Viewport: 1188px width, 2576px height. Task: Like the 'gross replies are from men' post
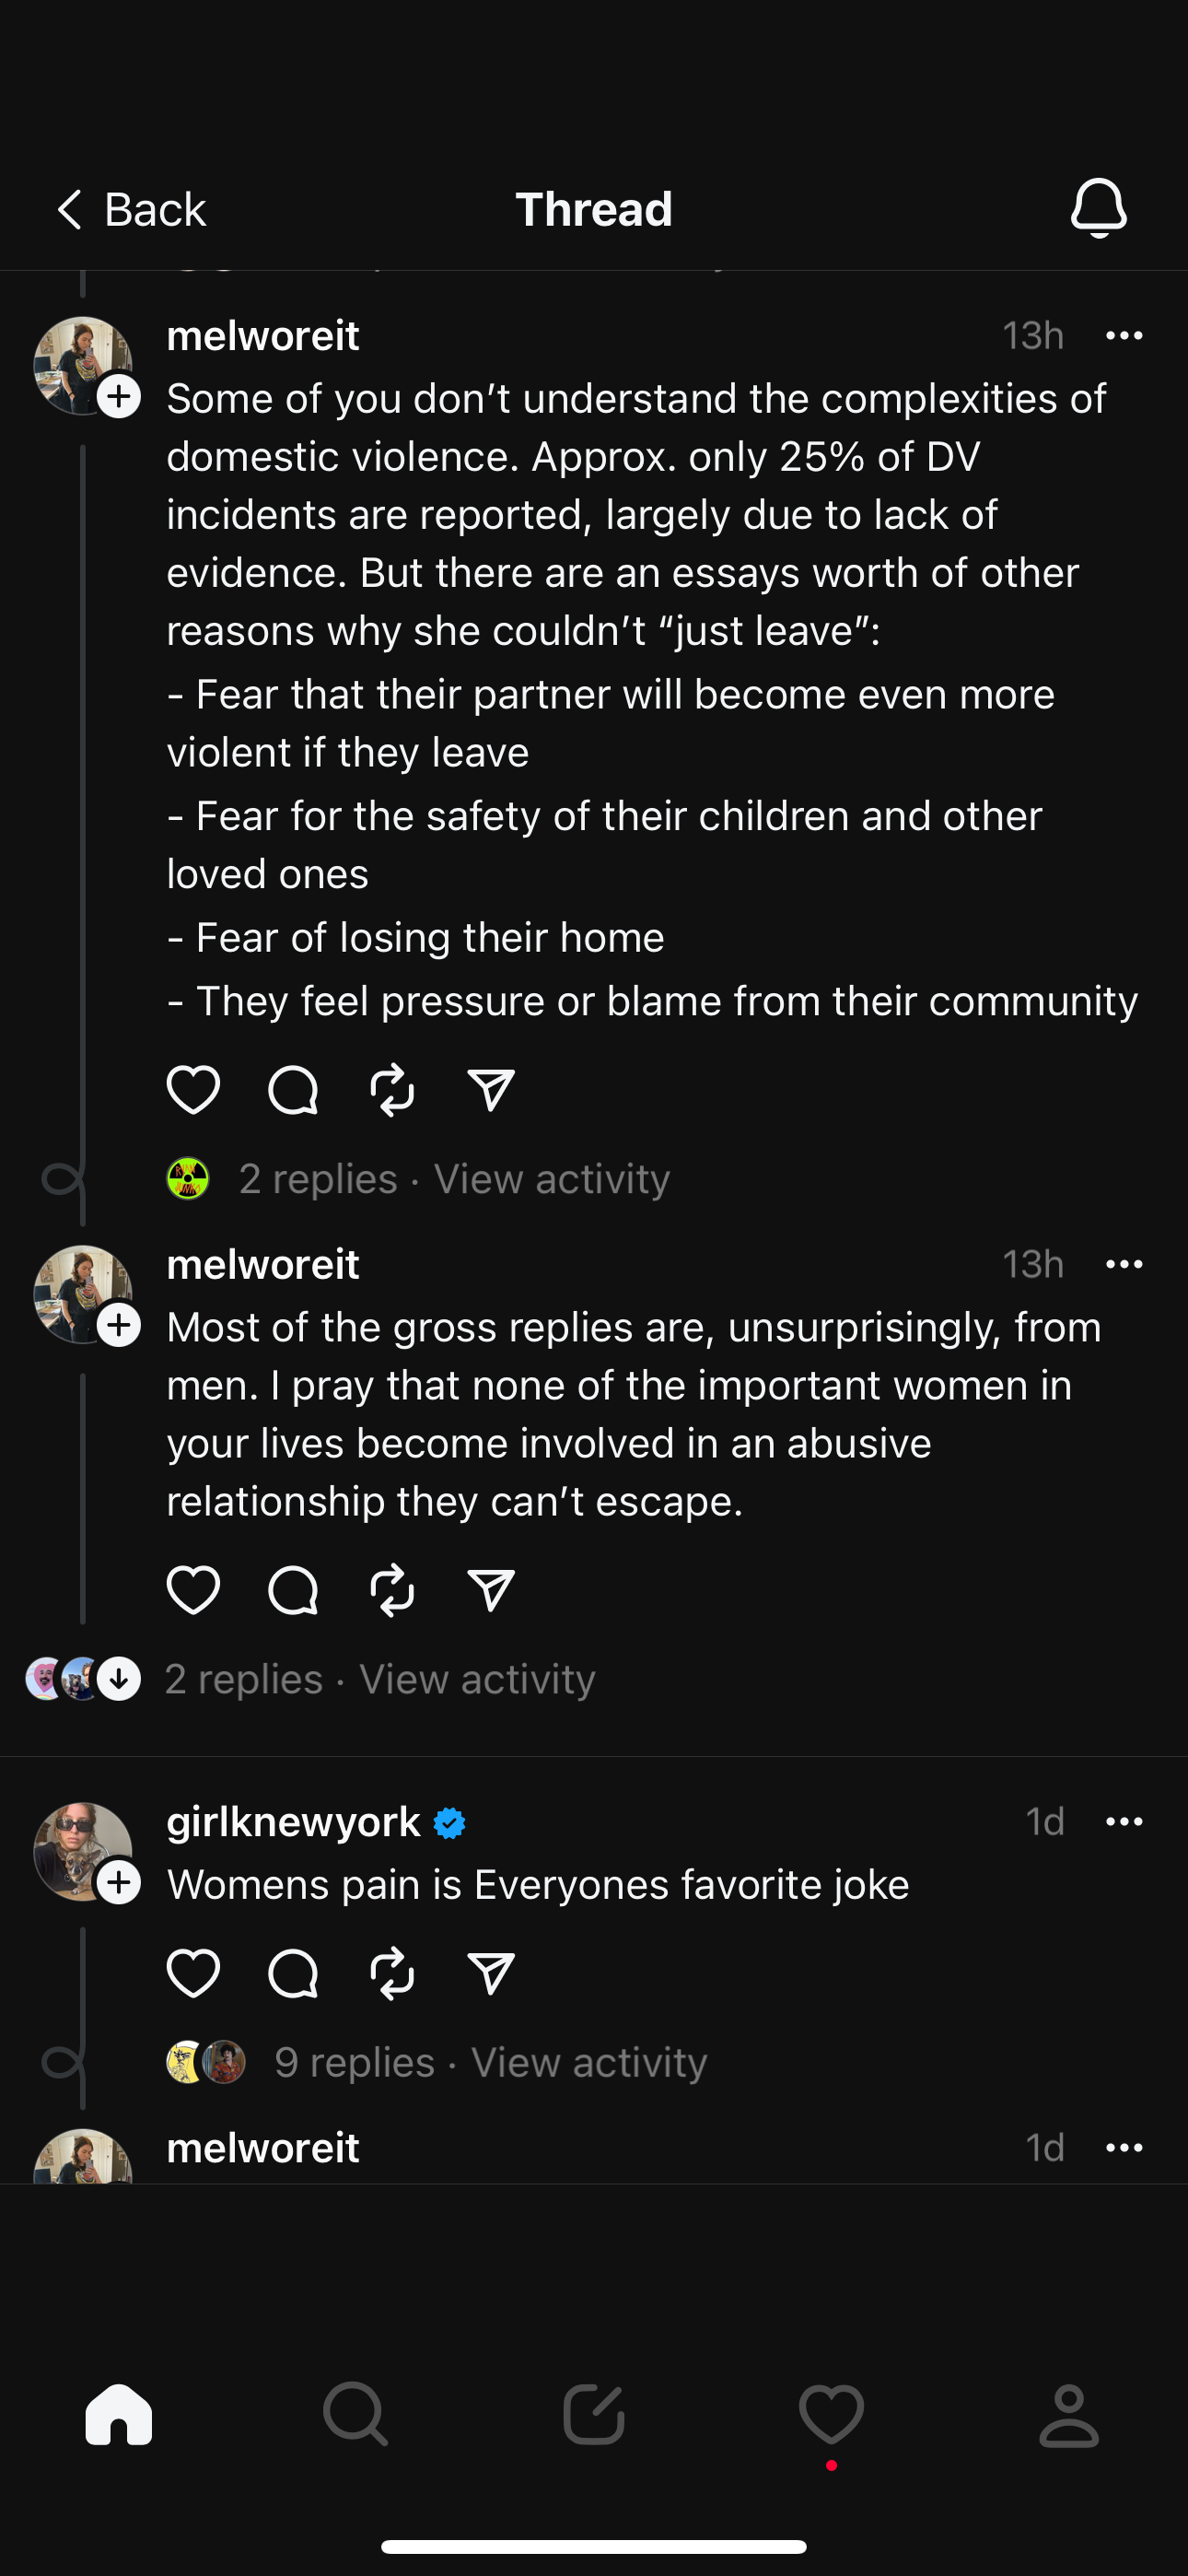[193, 1590]
